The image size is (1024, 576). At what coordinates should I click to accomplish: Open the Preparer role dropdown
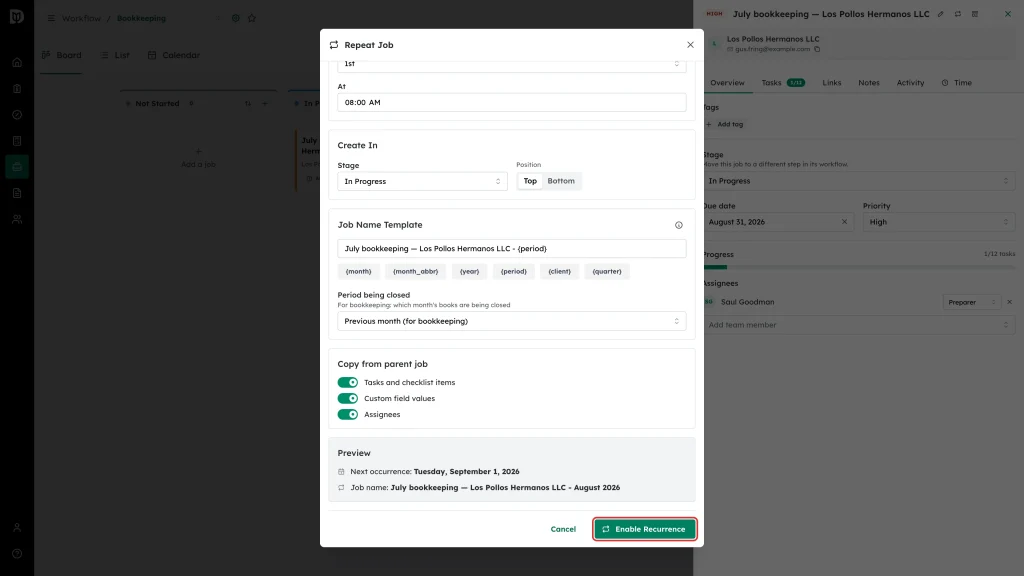click(971, 302)
